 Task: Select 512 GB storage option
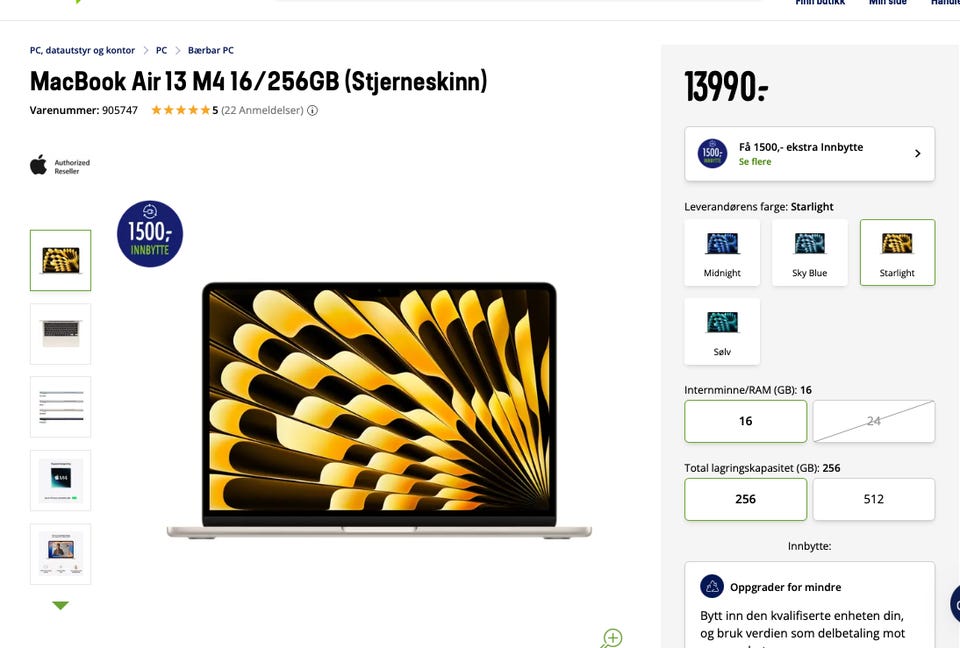(874, 499)
